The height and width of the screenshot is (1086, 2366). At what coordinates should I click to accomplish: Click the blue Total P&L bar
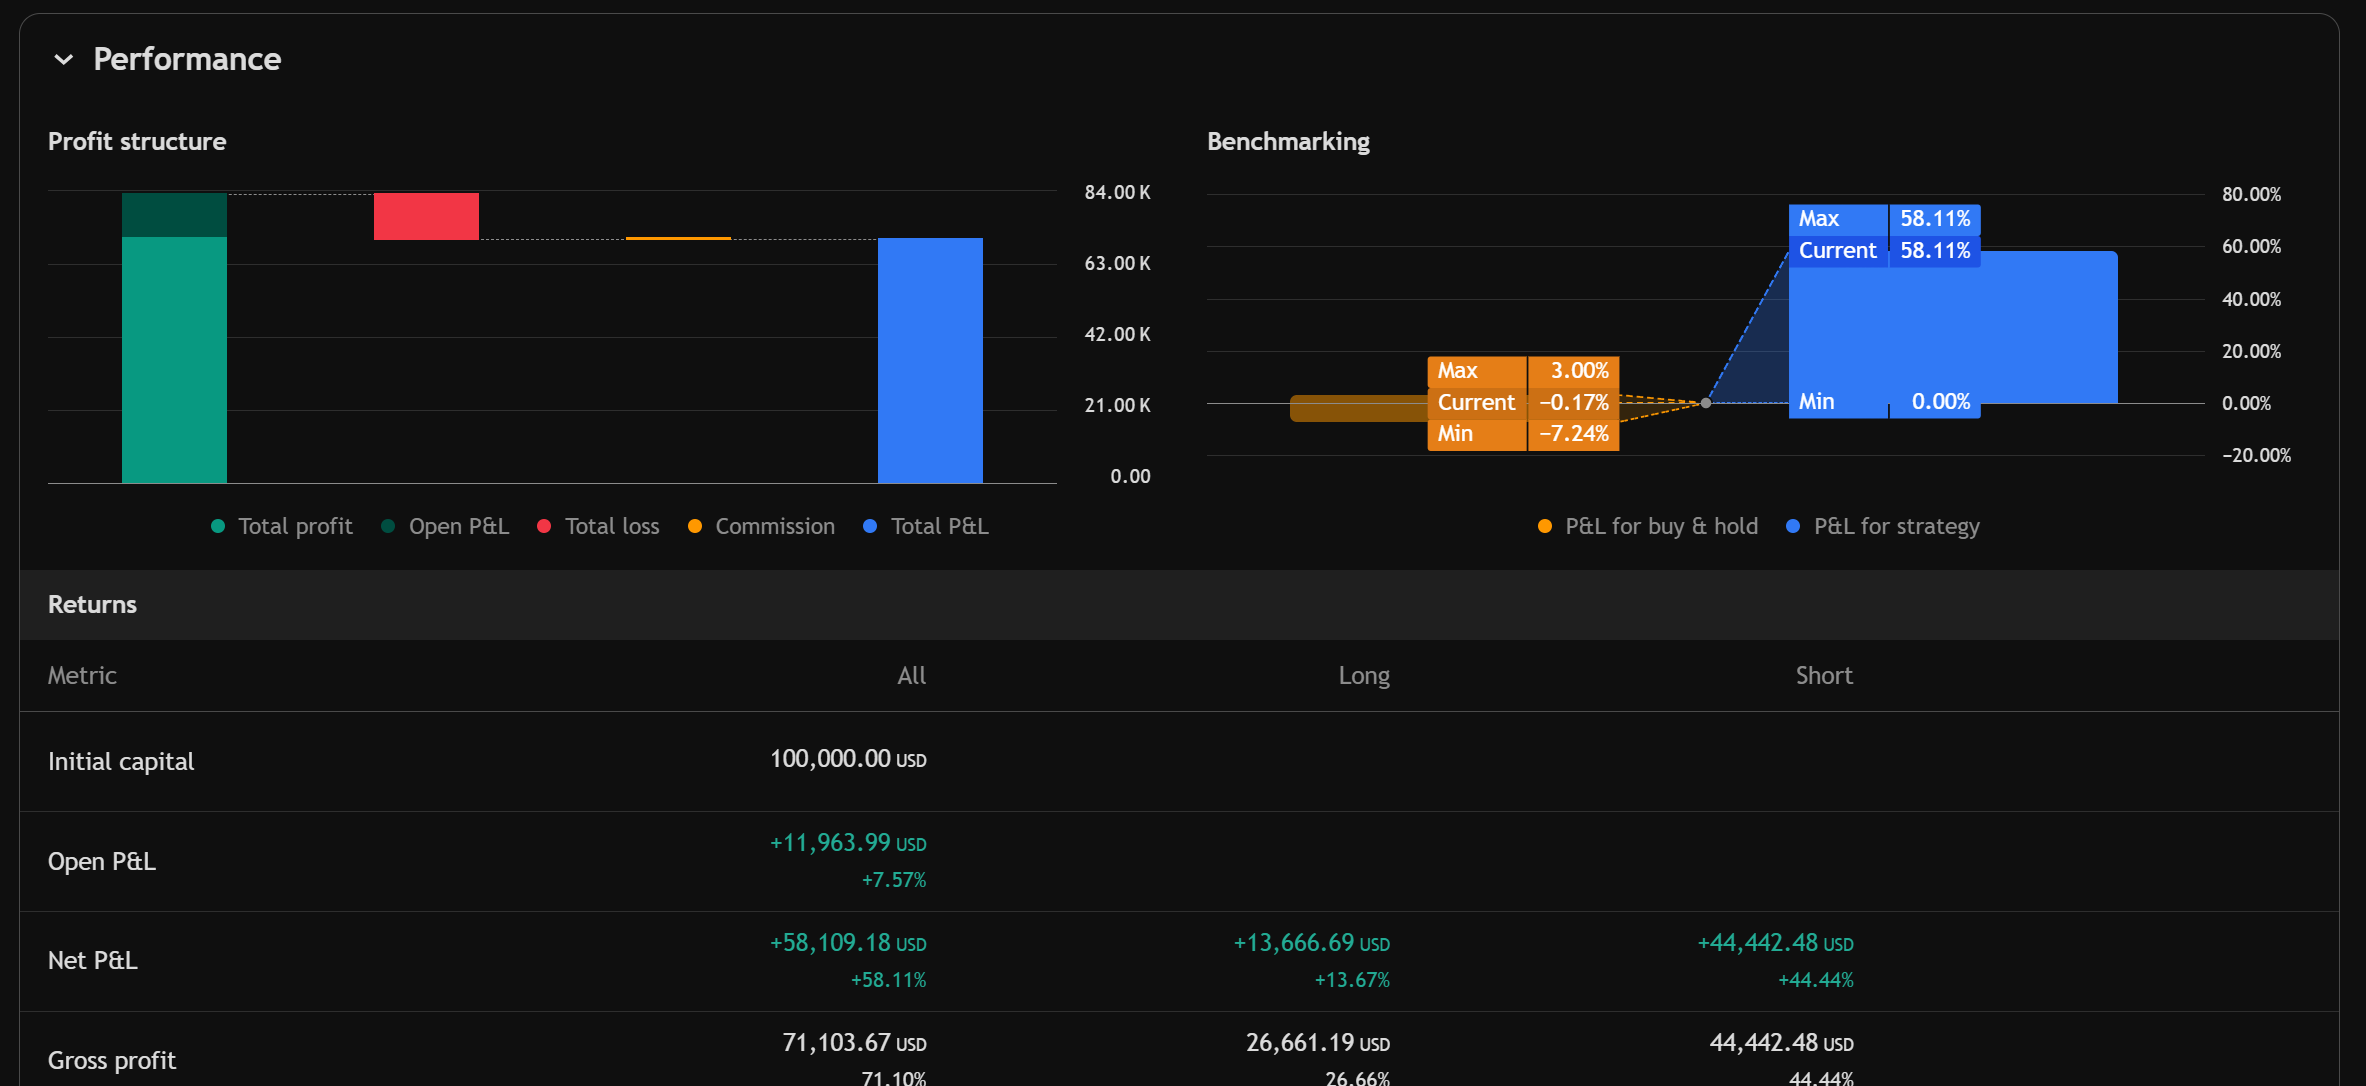930,360
